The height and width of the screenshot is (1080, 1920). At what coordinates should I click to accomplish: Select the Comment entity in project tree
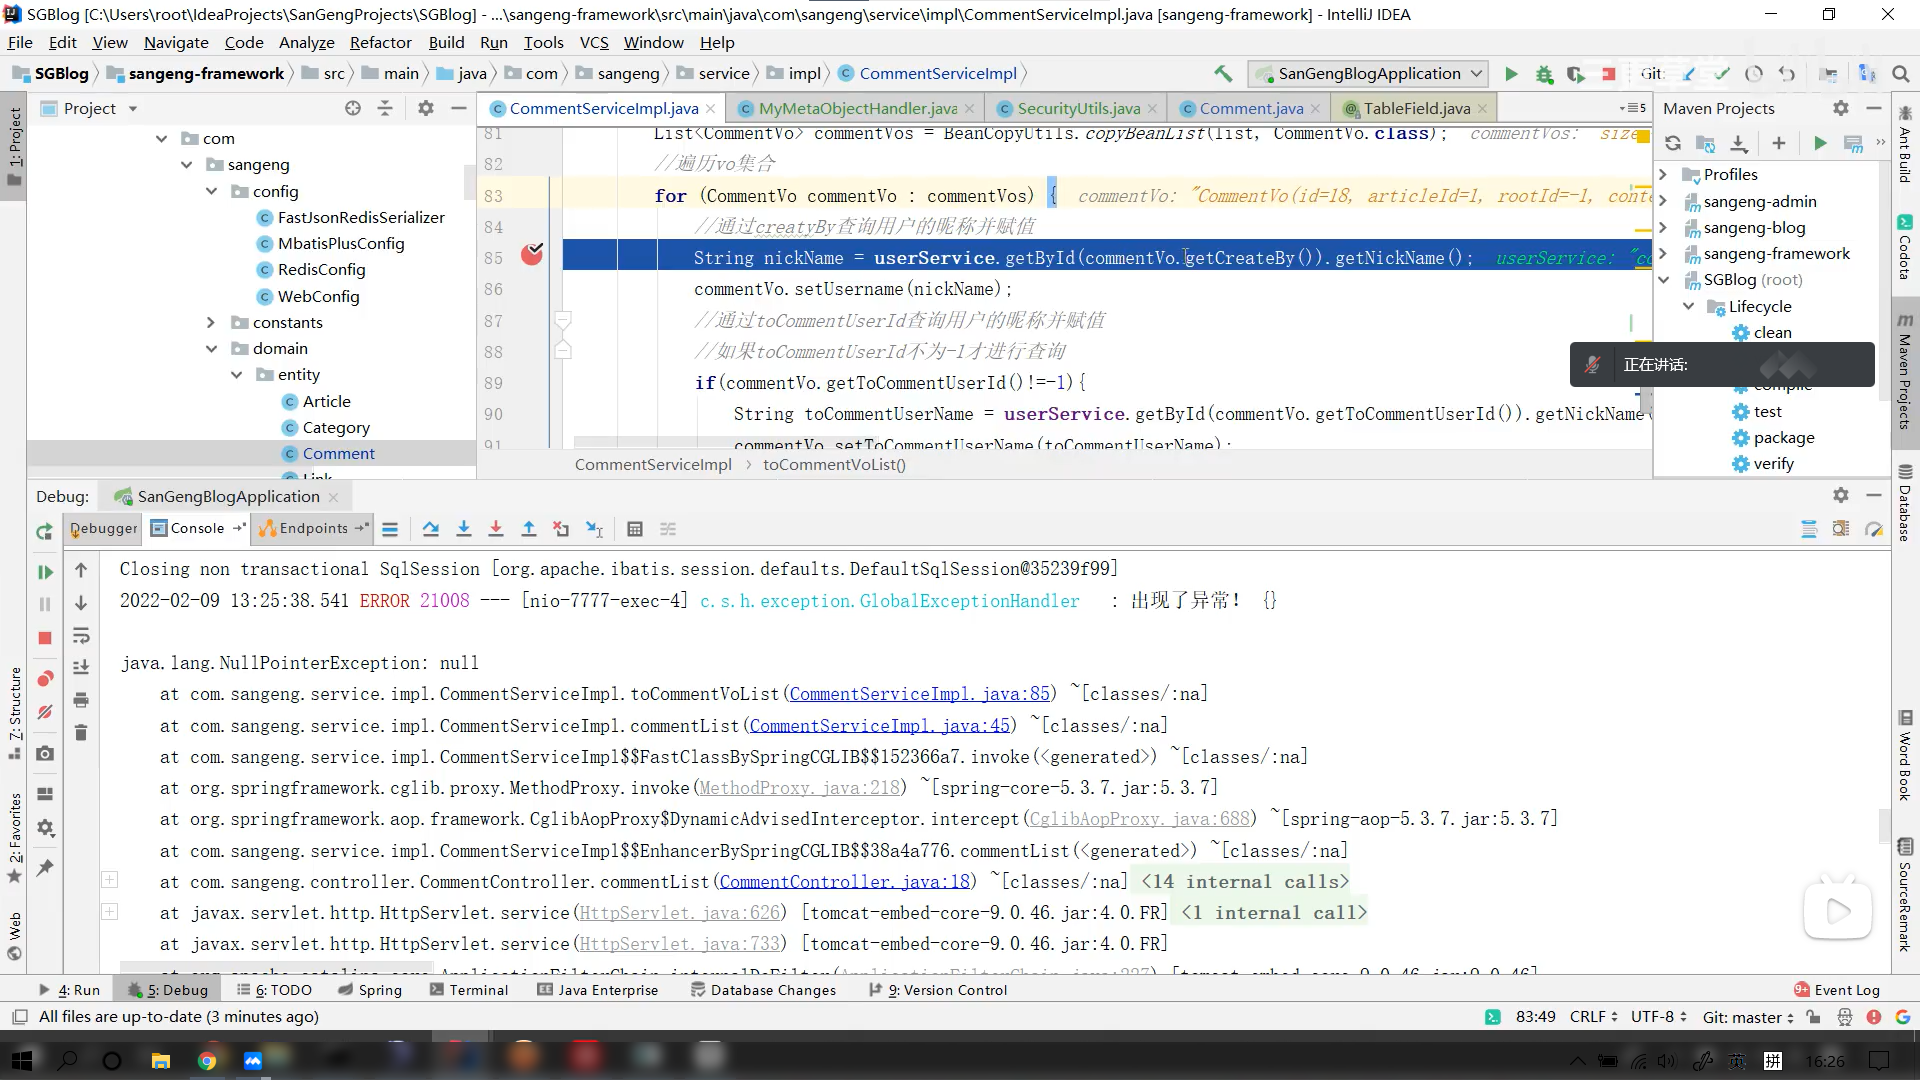(340, 452)
